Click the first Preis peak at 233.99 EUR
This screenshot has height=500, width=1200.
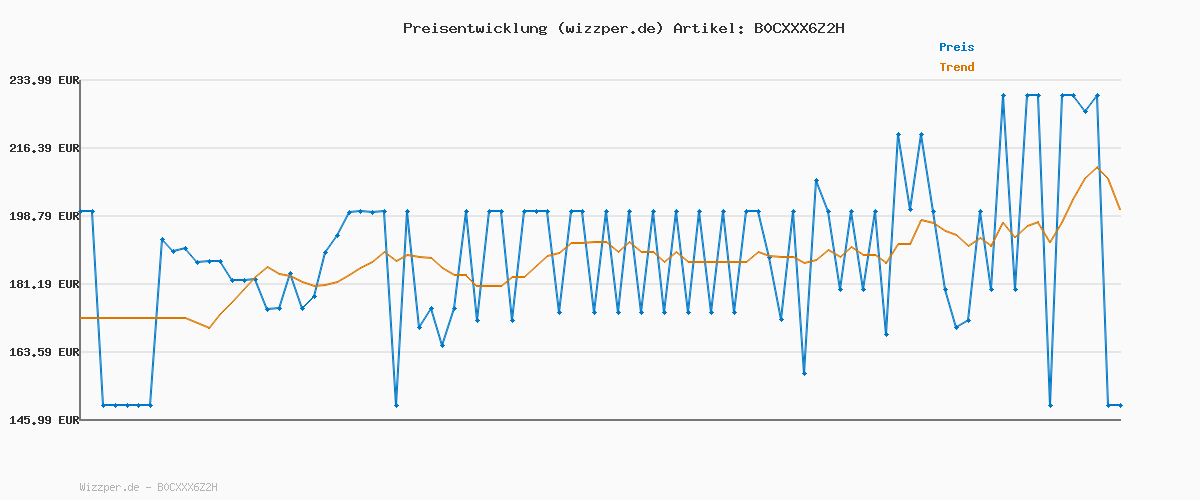1003,95
